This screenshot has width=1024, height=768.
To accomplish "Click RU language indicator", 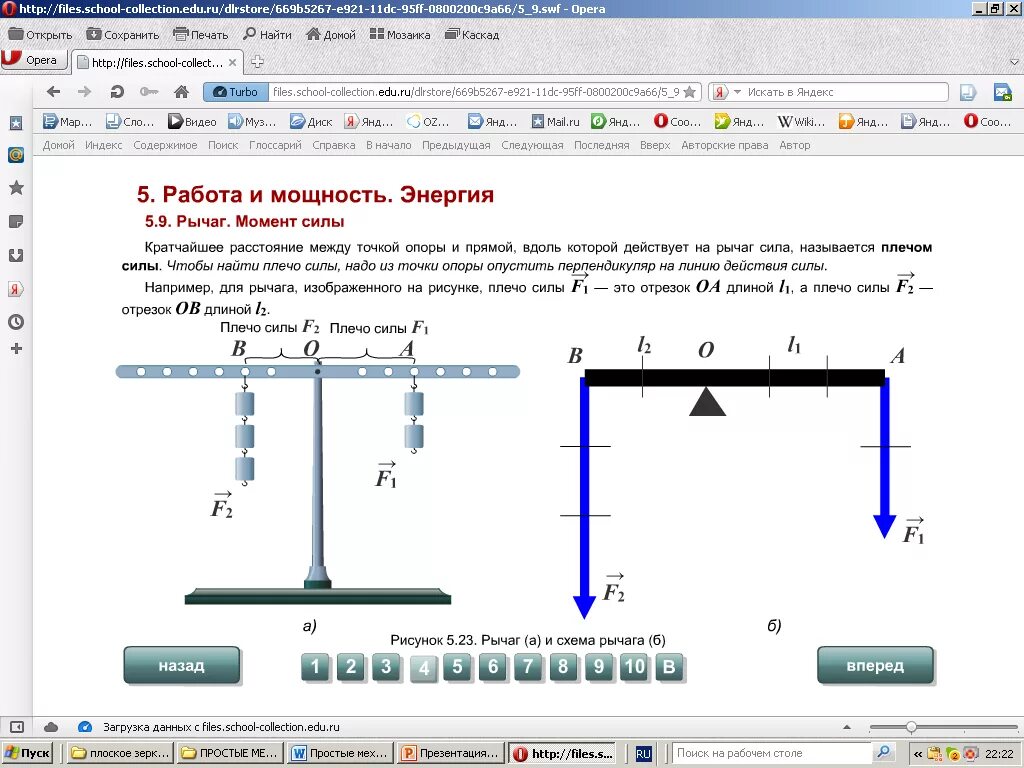I will [x=643, y=754].
